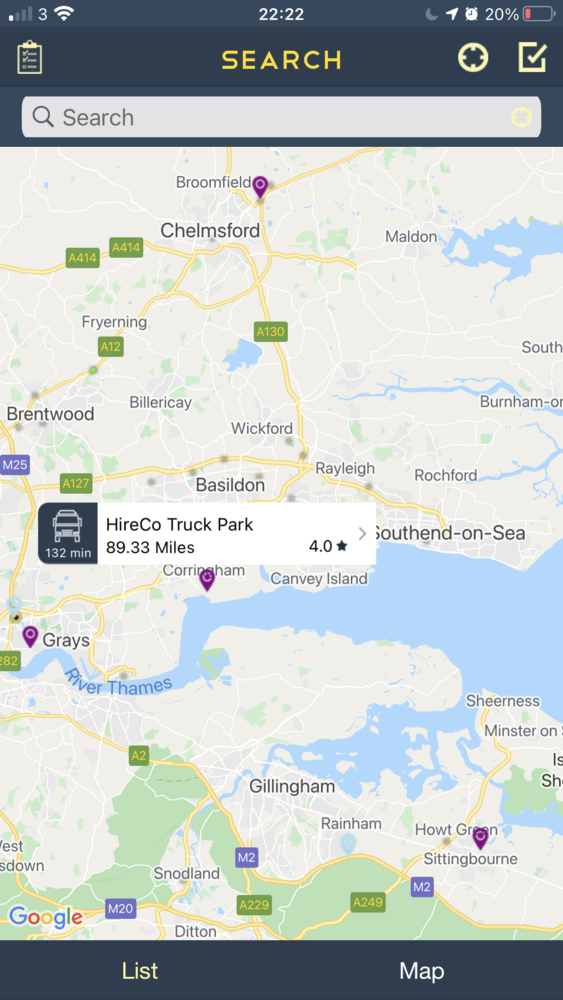Expand HireCo Truck Park details chevron
Screen dimensions: 563x1000
click(362, 534)
